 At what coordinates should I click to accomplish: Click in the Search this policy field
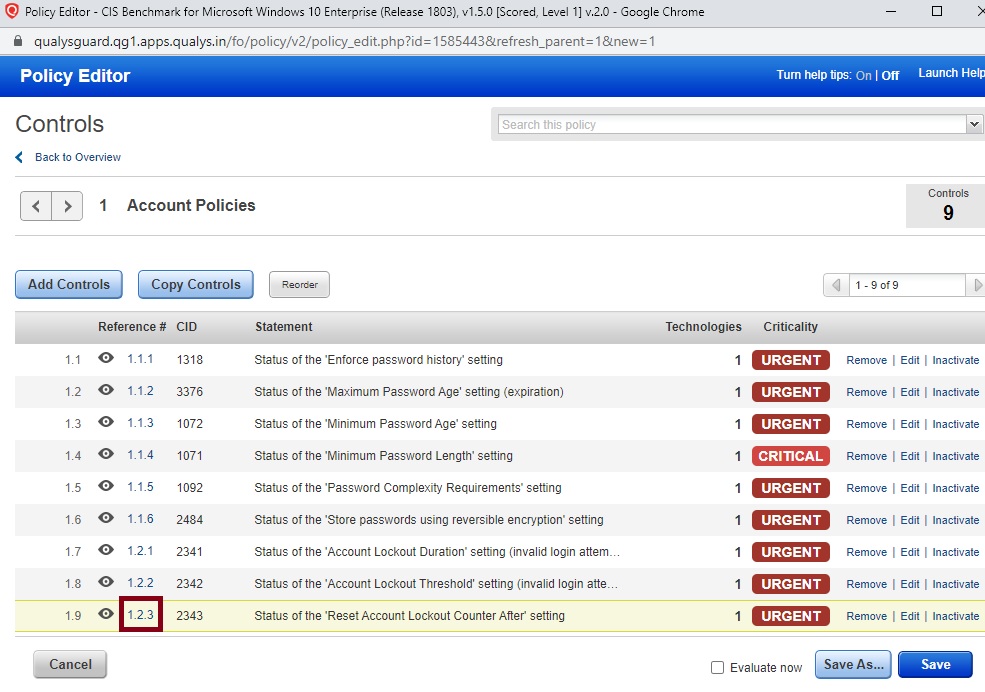pos(732,124)
